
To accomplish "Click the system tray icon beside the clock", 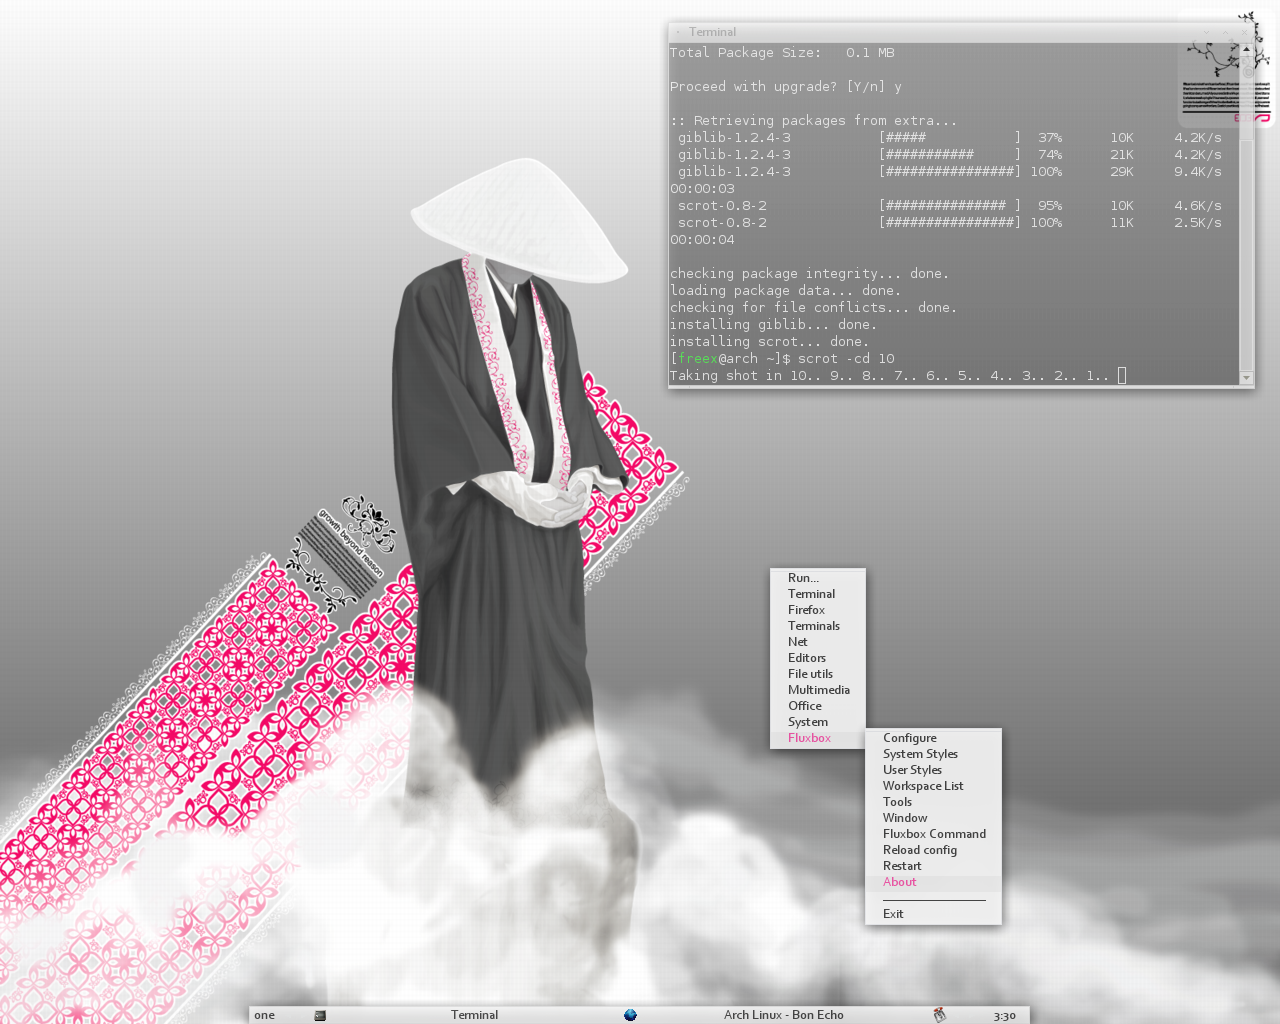I will pos(939,1015).
